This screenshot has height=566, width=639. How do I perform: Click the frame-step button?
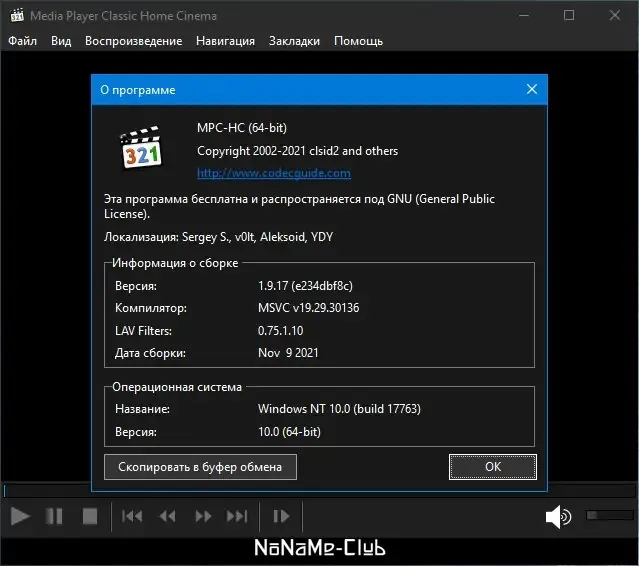281,516
